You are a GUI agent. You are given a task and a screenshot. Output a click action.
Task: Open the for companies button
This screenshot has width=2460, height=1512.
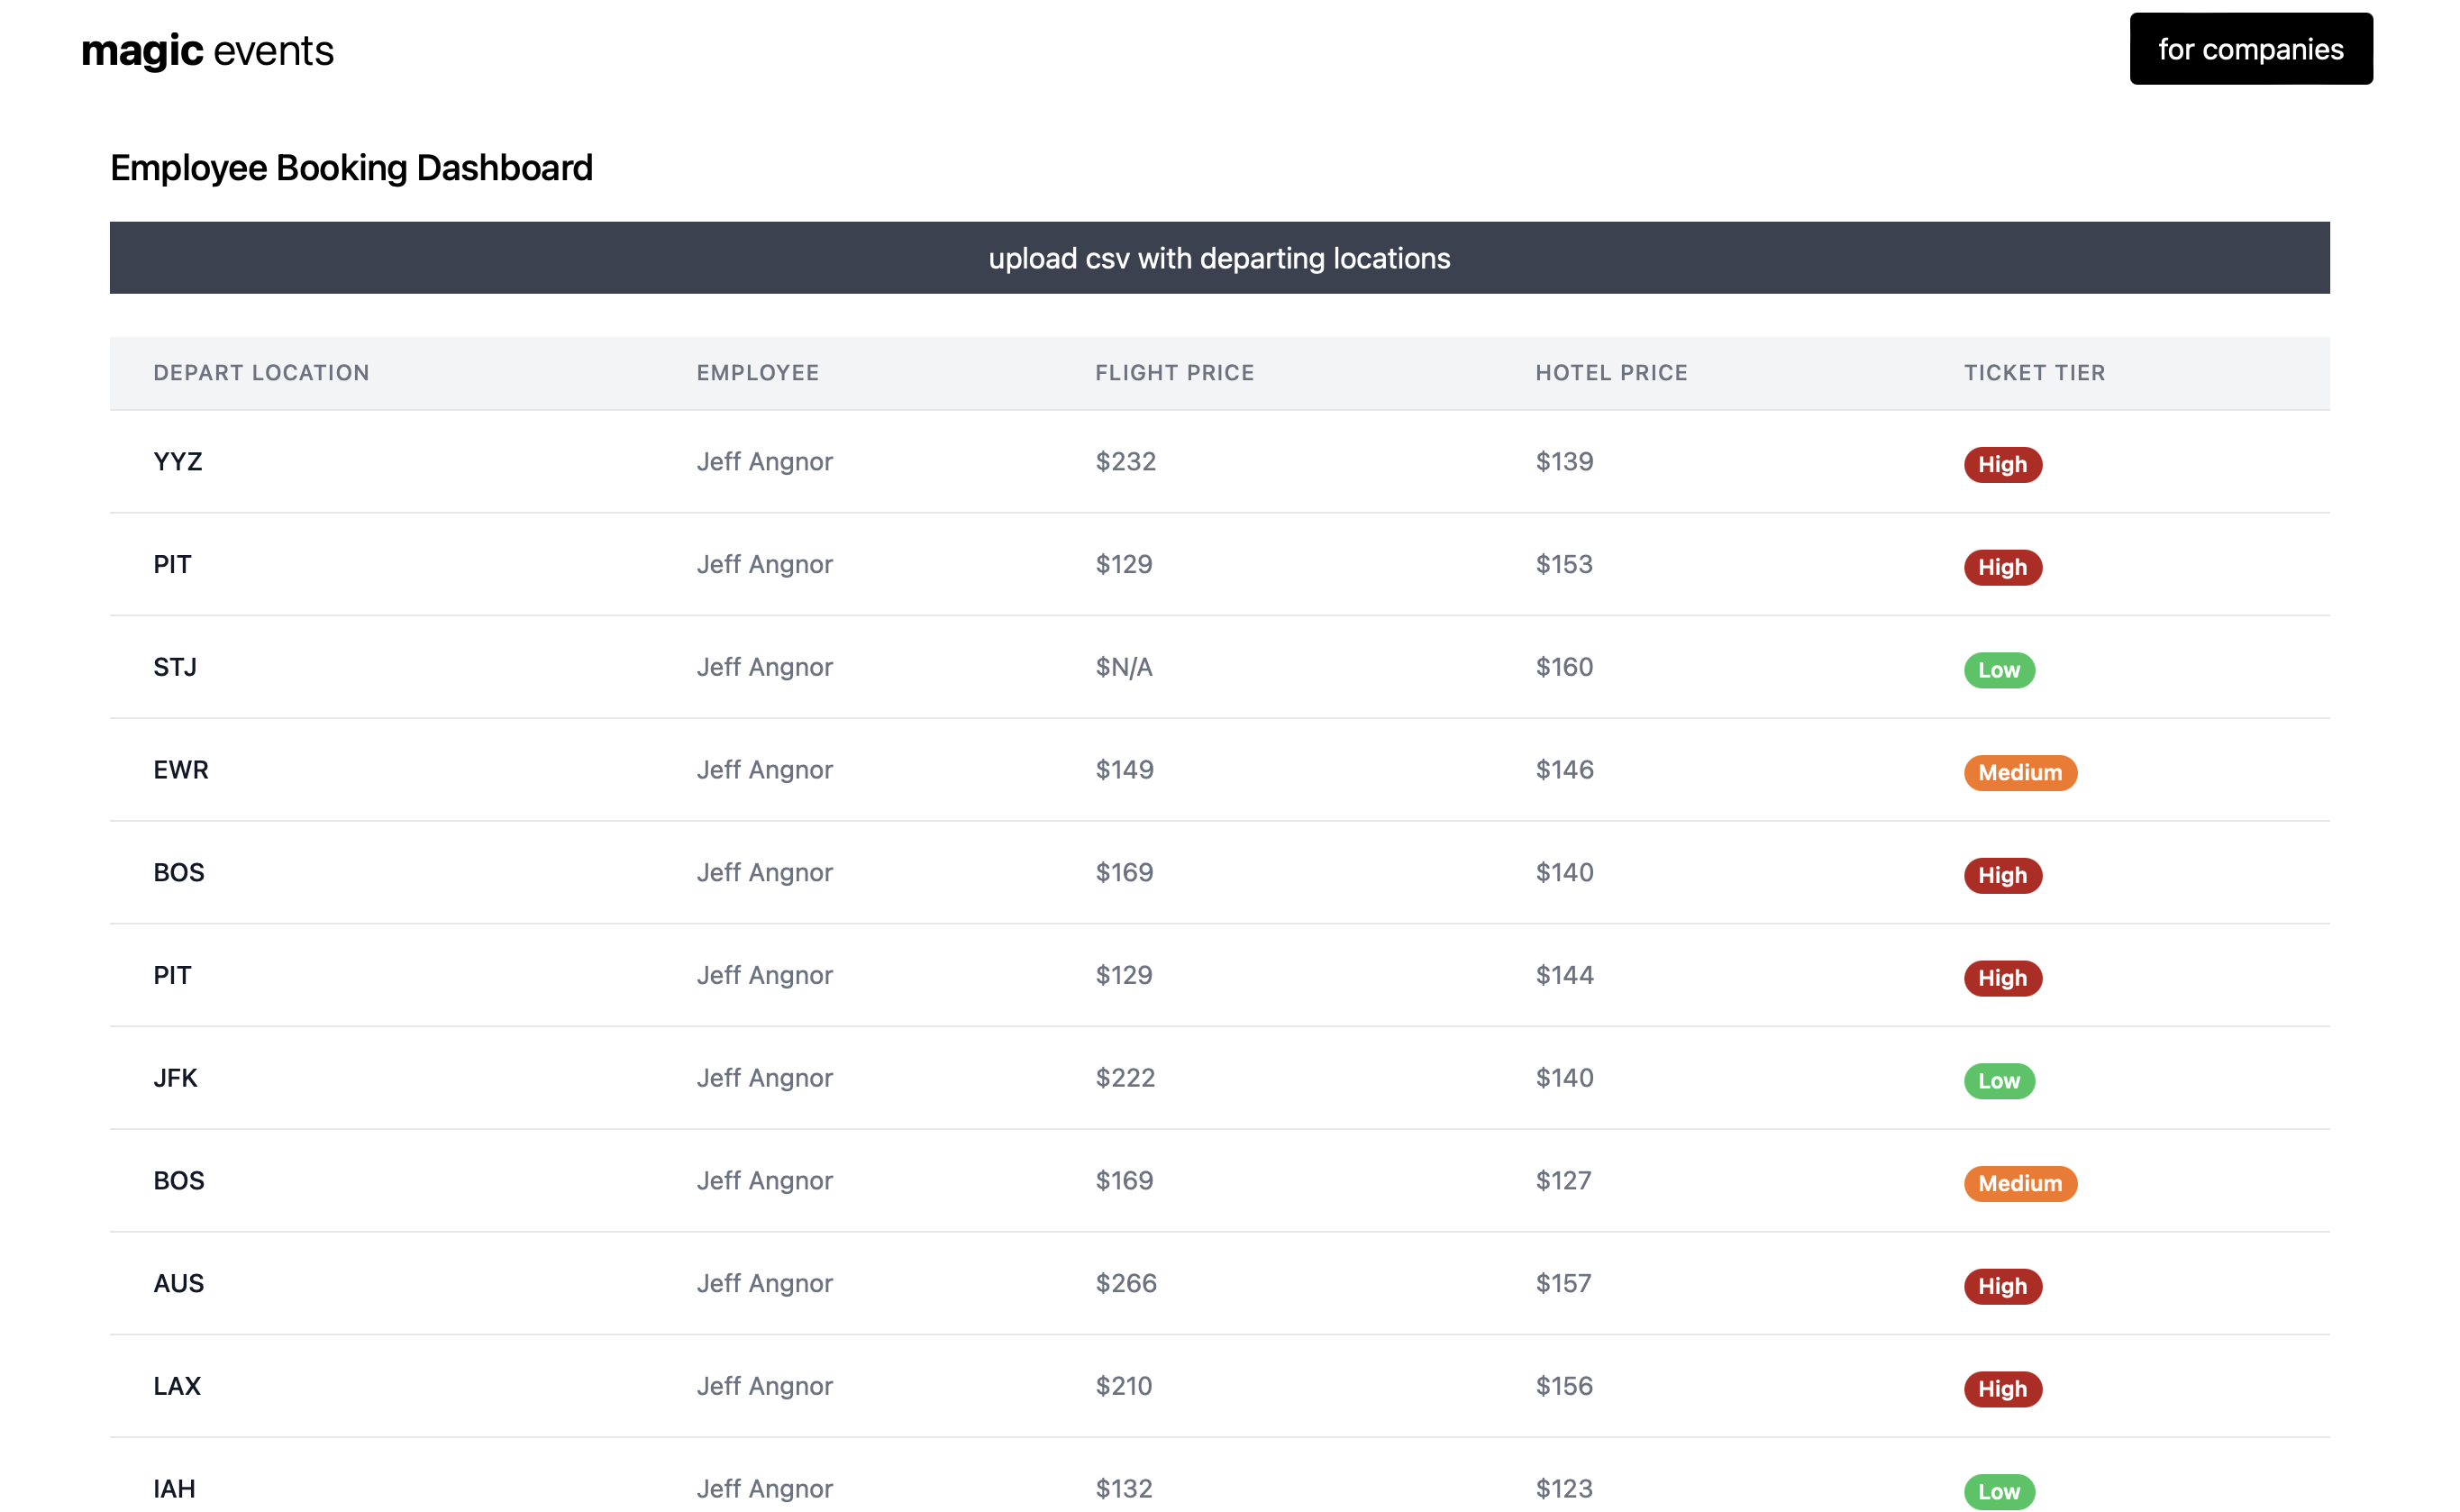(x=2250, y=49)
